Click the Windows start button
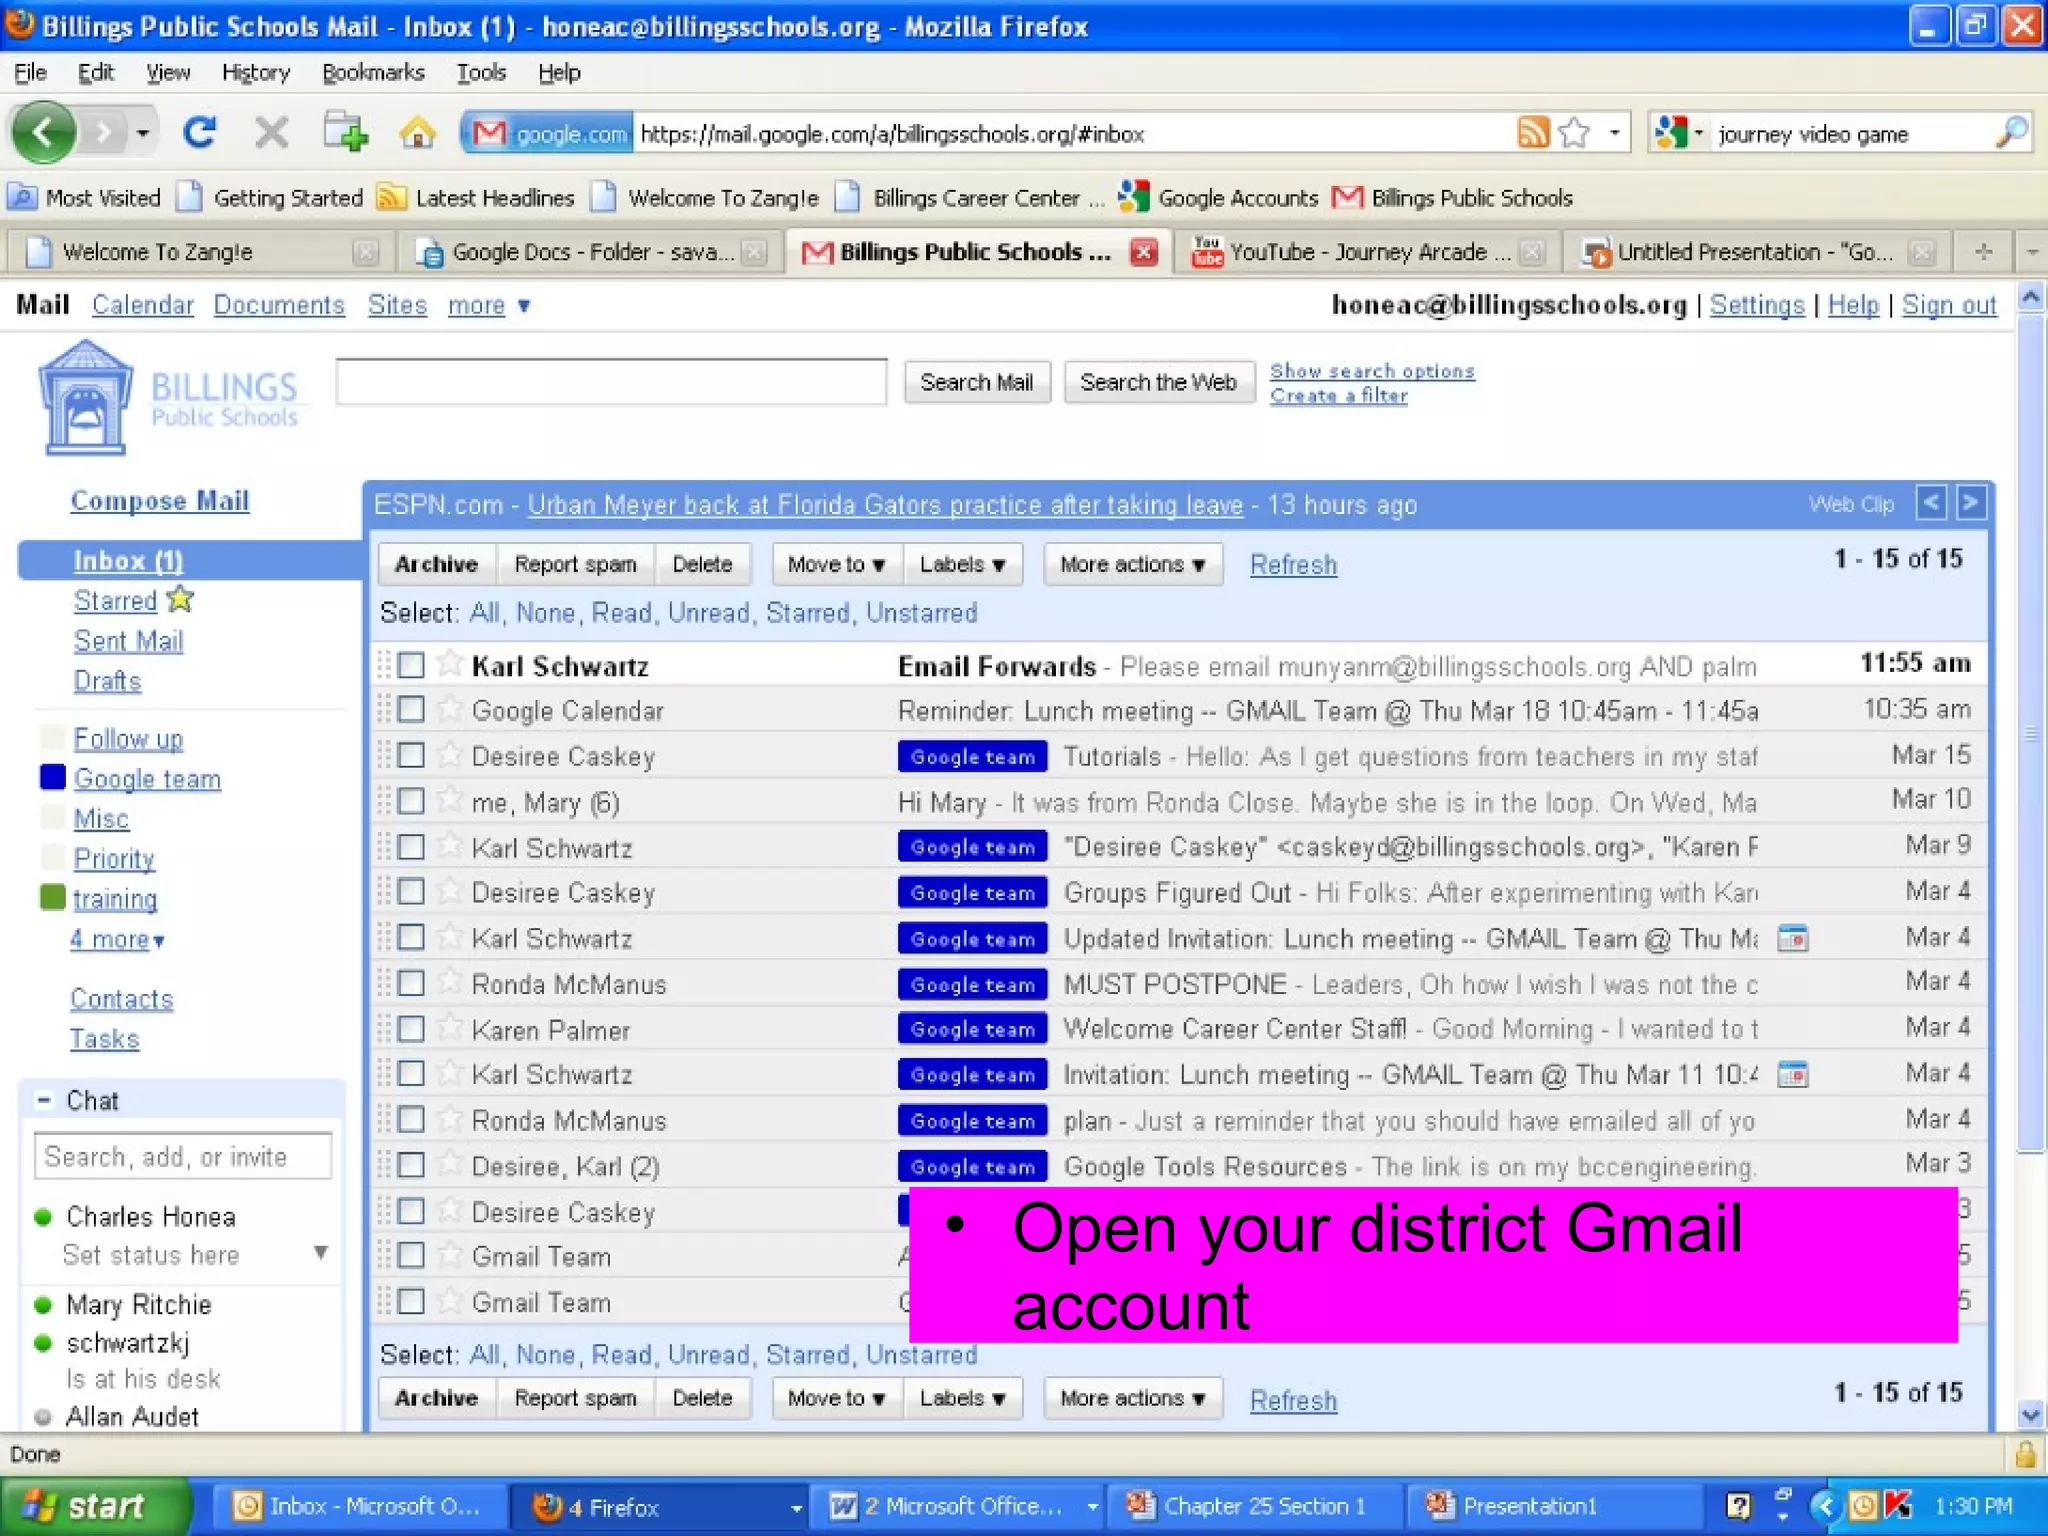The width and height of the screenshot is (2048, 1536). pos(94,1506)
